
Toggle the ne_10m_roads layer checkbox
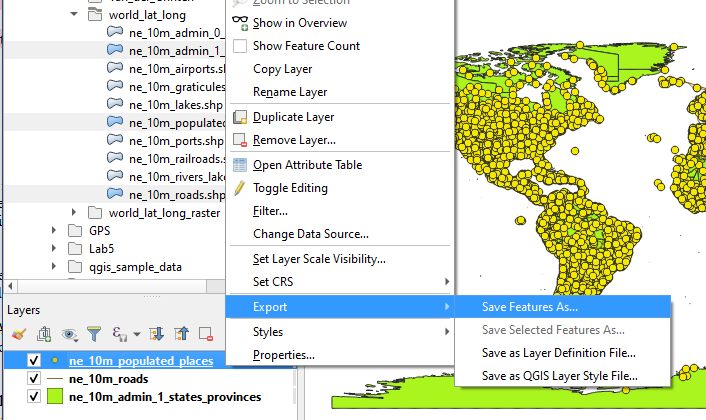[x=34, y=379]
